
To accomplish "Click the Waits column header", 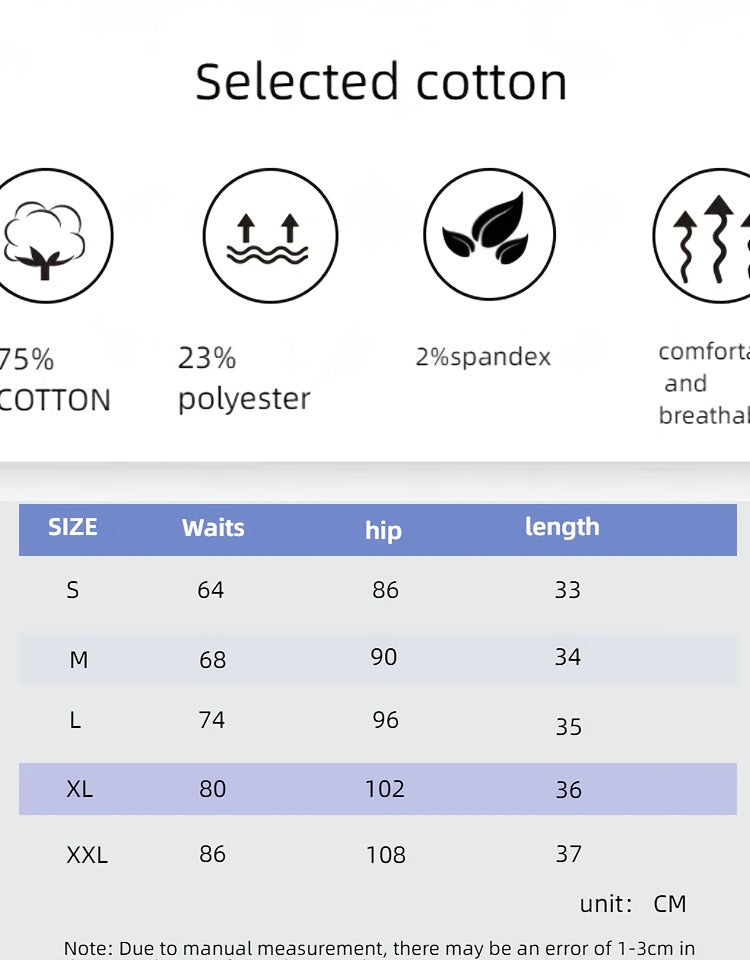I will click(x=213, y=528).
